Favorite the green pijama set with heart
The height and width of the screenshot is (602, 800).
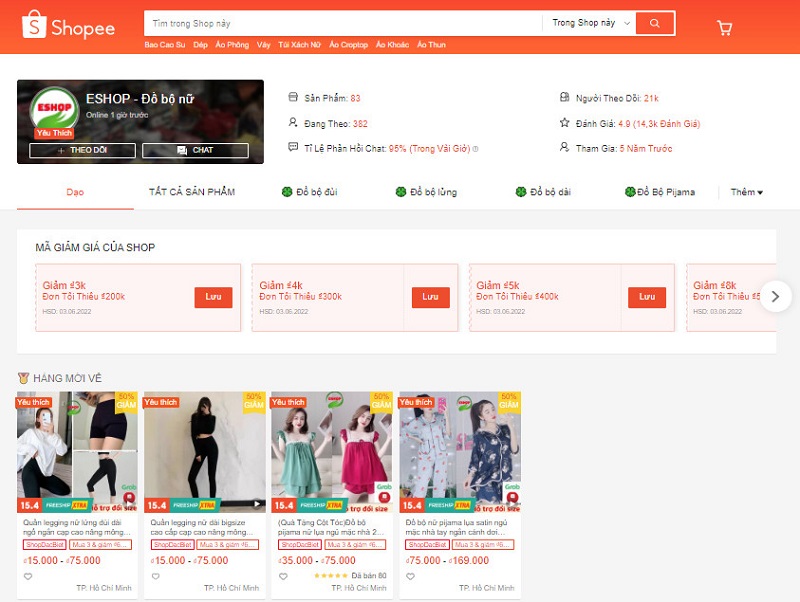click(281, 575)
